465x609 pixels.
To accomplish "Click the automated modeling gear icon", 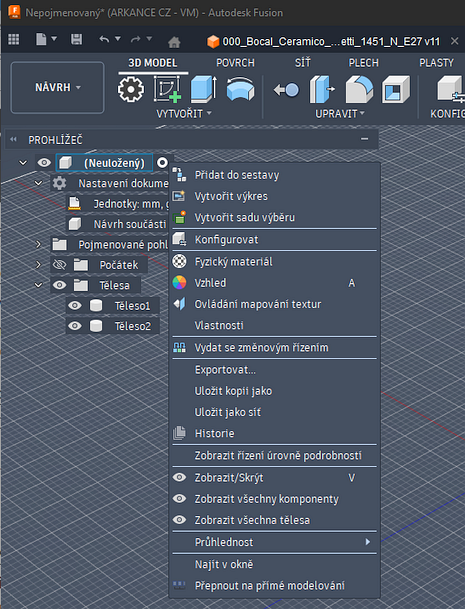I will (x=131, y=89).
